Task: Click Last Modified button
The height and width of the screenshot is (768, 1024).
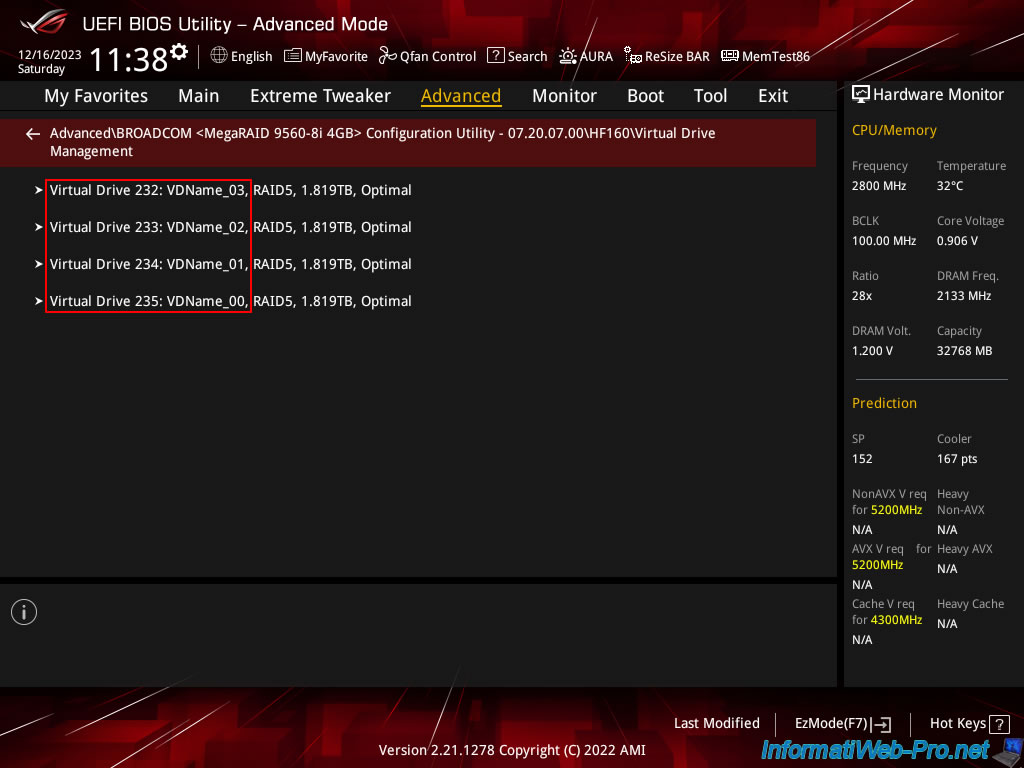Action: pos(716,724)
